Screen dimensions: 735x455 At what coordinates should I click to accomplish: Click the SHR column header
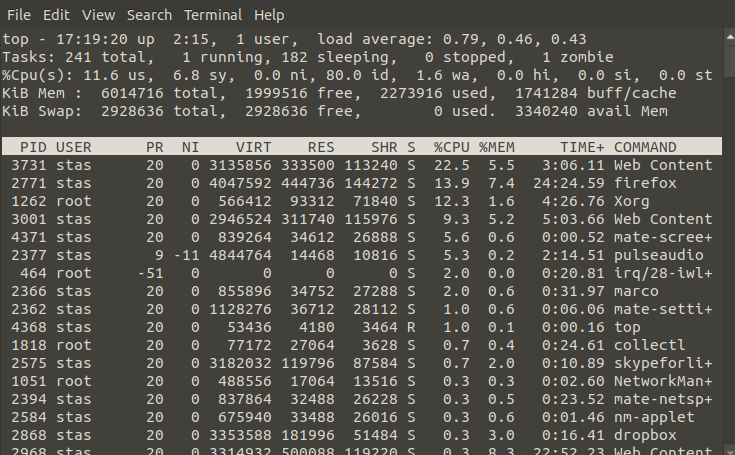click(x=384, y=147)
